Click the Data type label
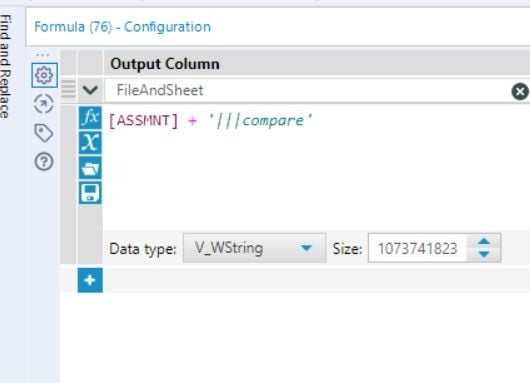 (143, 249)
